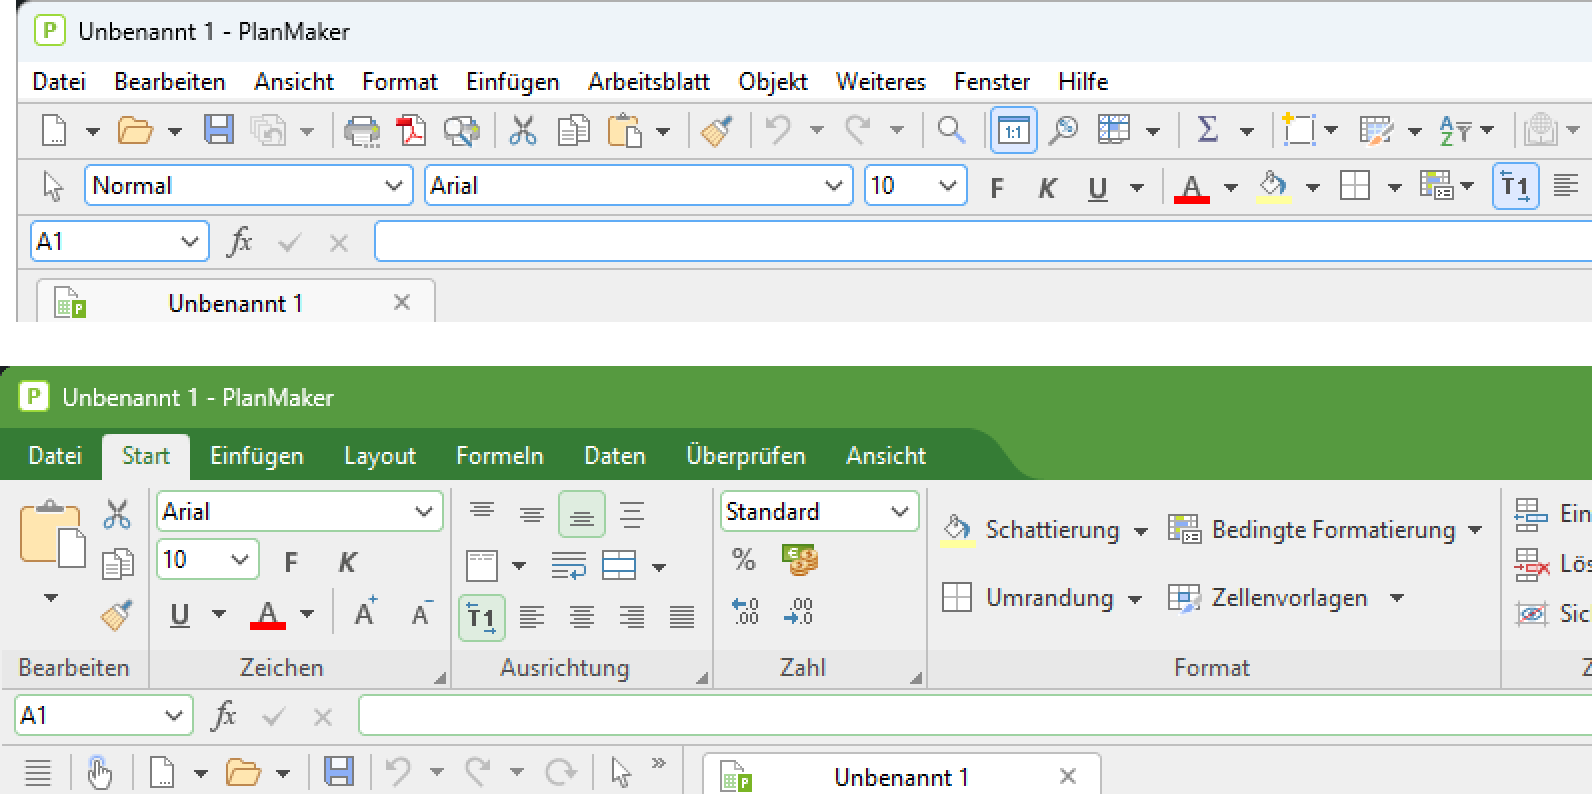This screenshot has height=804, width=1592.
Task: Click the A-Z sort icon in the classic toolbar
Action: pyautogui.click(x=1455, y=130)
